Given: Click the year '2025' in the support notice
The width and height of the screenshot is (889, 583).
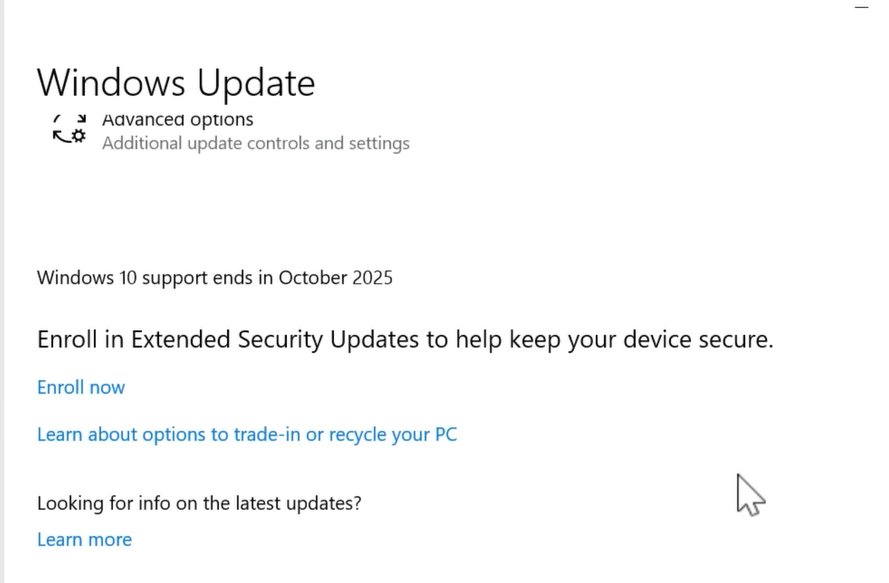Looking at the screenshot, I should pos(372,277).
